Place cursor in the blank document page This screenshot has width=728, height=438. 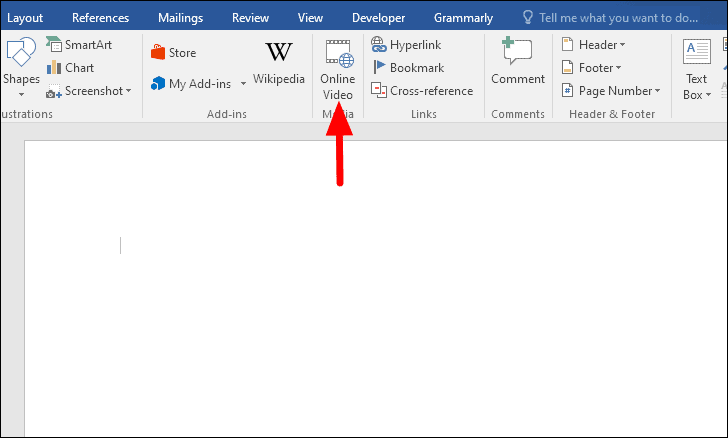(376, 288)
